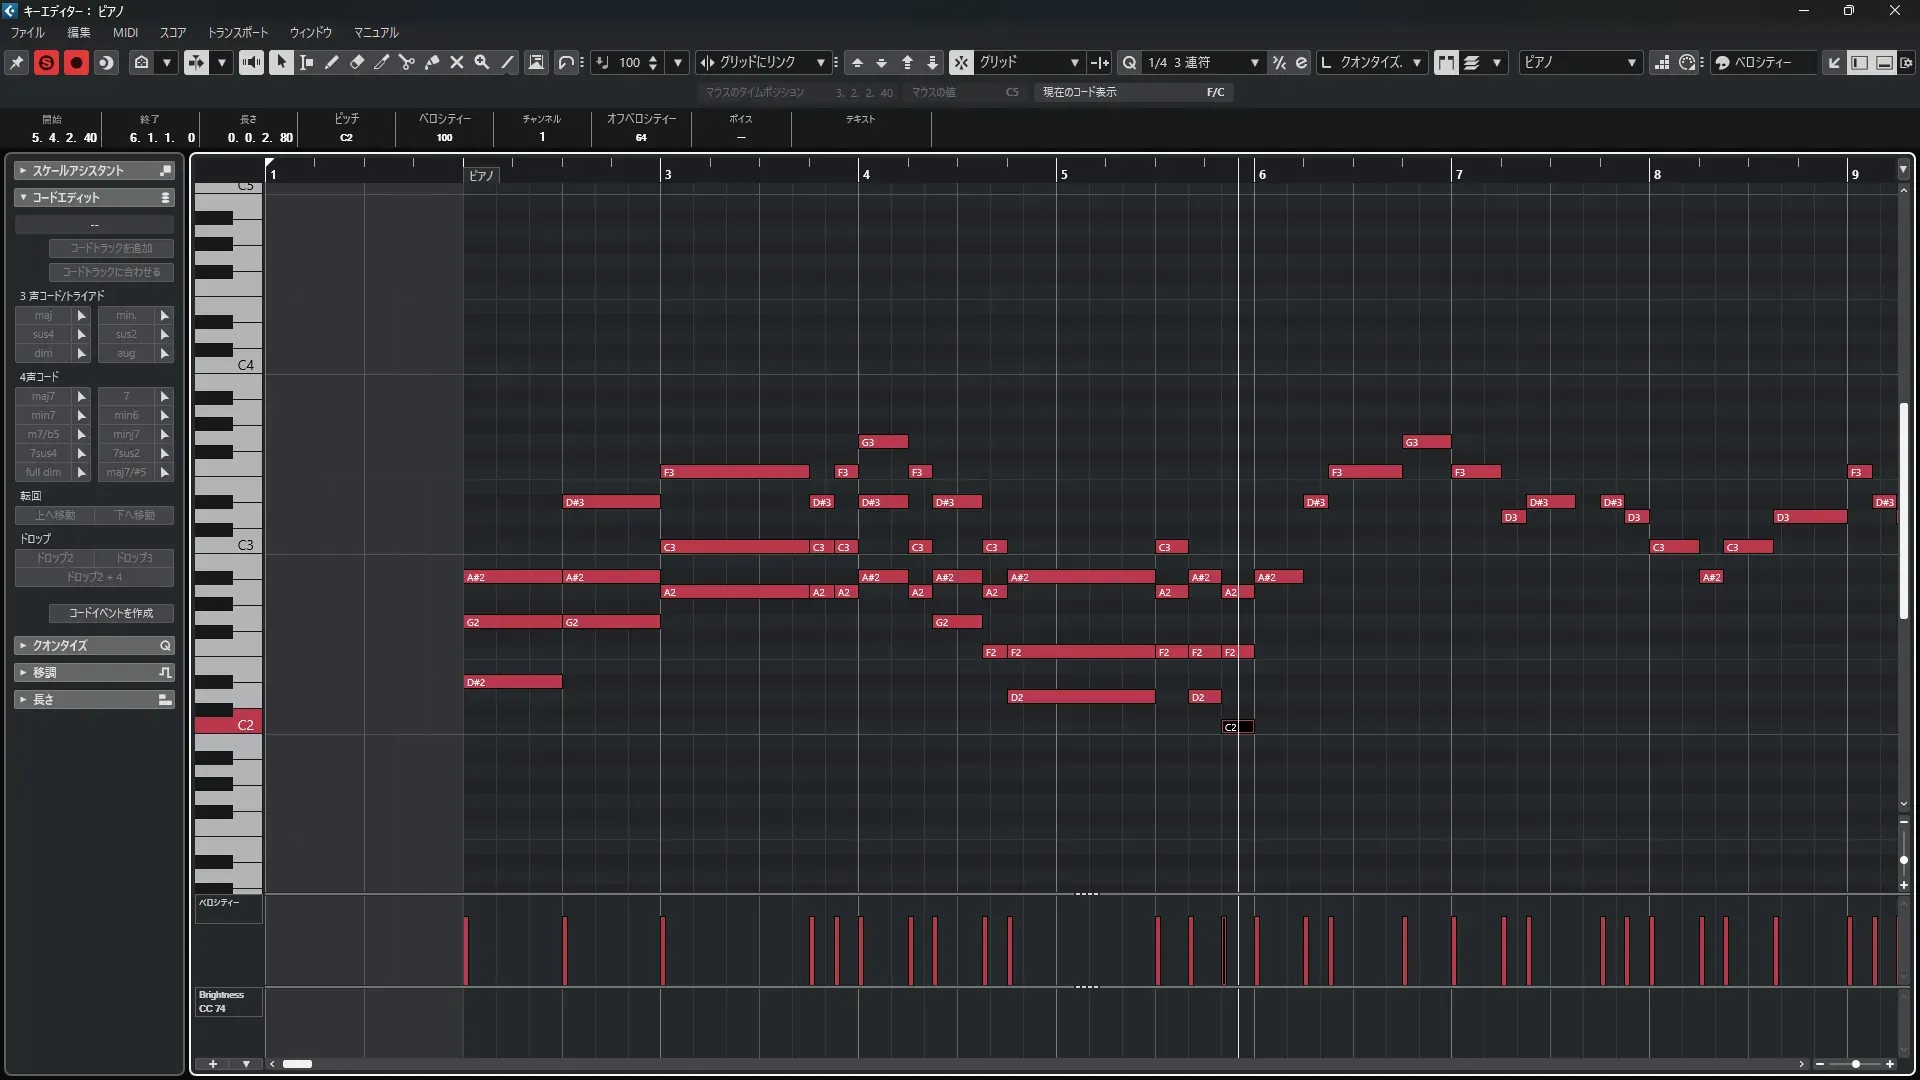Adjust the horizontal zoom slider

tap(1855, 1064)
